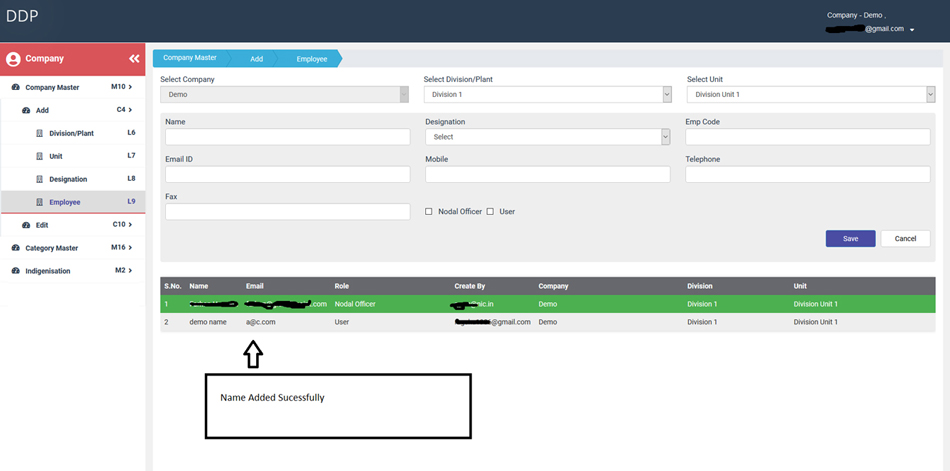The width and height of the screenshot is (950, 471).
Task: Click the Company Master dashboard icon
Action: (15, 87)
